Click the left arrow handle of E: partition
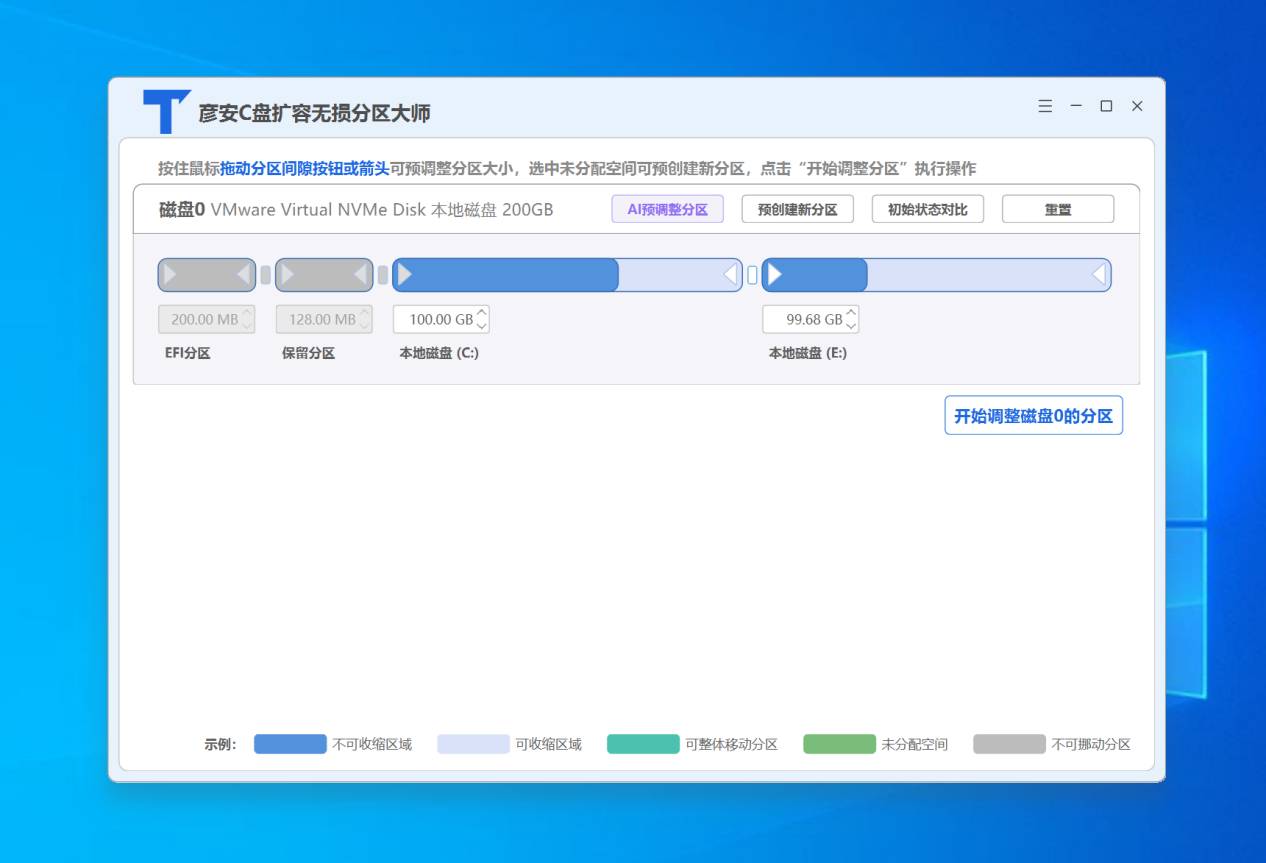1266x863 pixels. [774, 274]
